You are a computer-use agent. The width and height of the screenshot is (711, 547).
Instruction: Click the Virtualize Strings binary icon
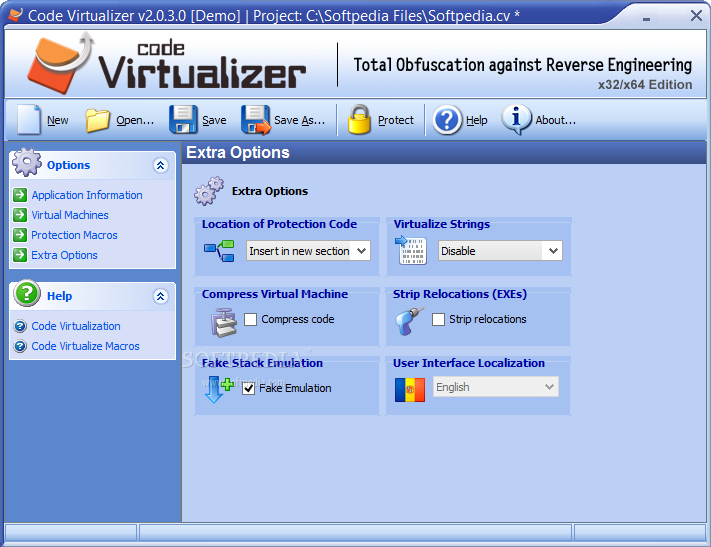pos(410,250)
